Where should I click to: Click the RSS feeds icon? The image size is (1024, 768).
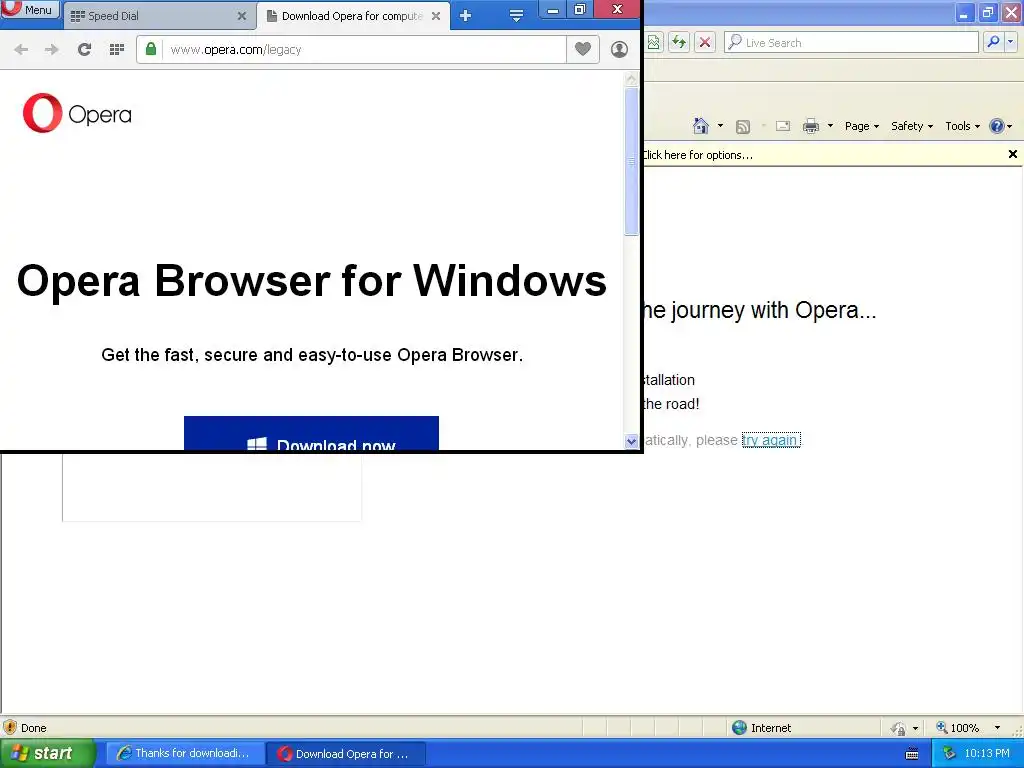(x=743, y=127)
